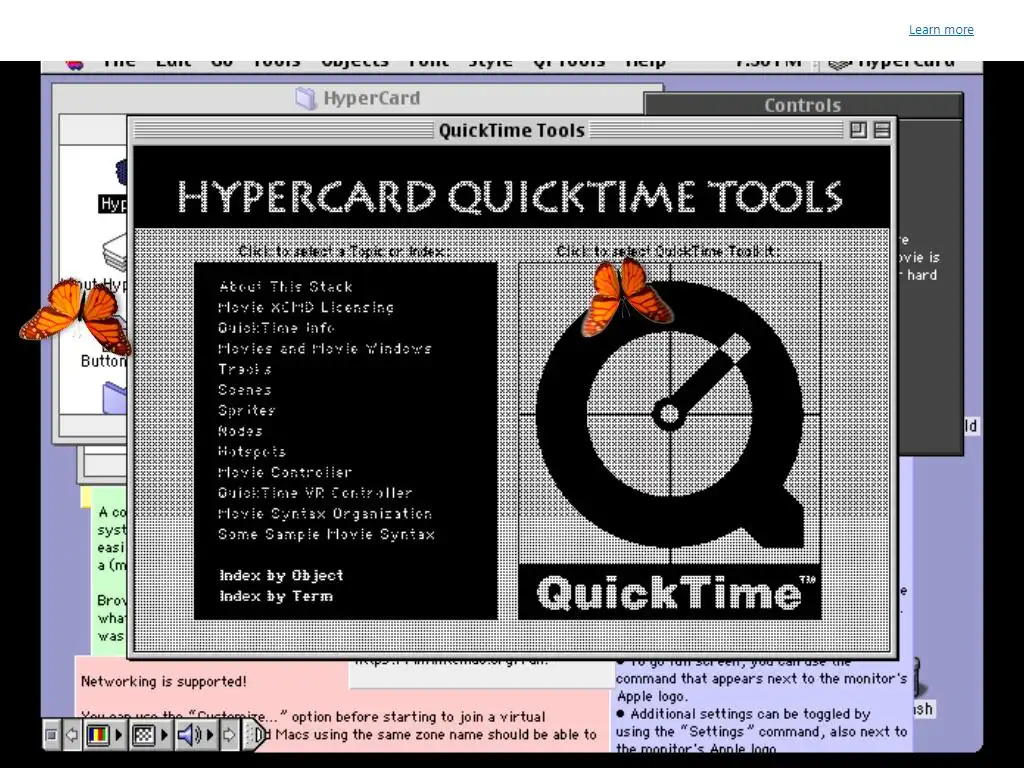Click the sound volume speaker icon
Viewport: 1024px width, 768px height.
pyautogui.click(x=189, y=735)
